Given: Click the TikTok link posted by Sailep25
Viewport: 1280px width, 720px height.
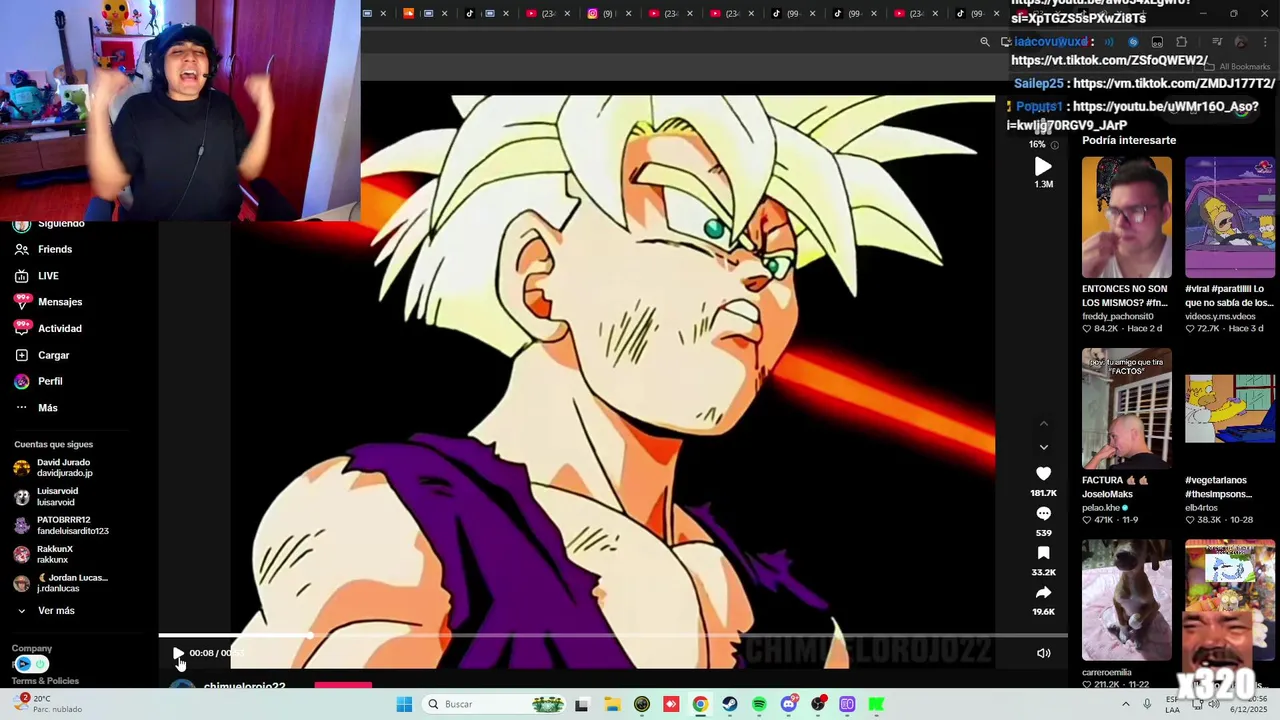Looking at the screenshot, I should coord(1174,84).
